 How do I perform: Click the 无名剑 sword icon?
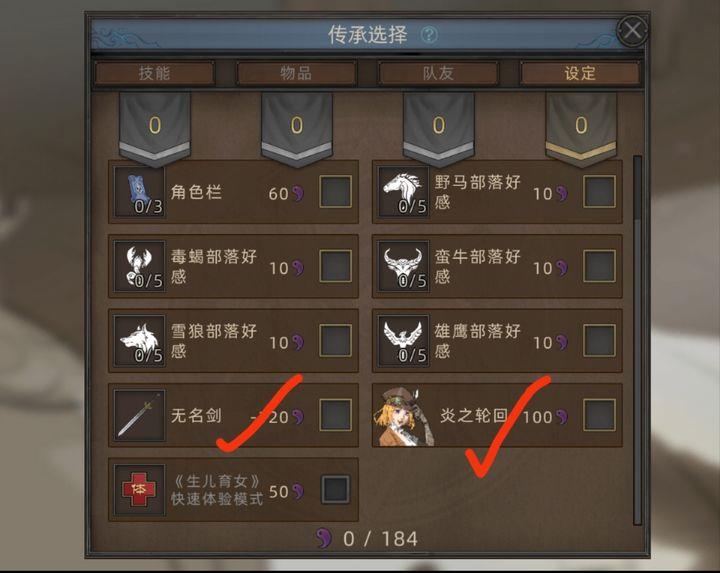click(x=140, y=415)
